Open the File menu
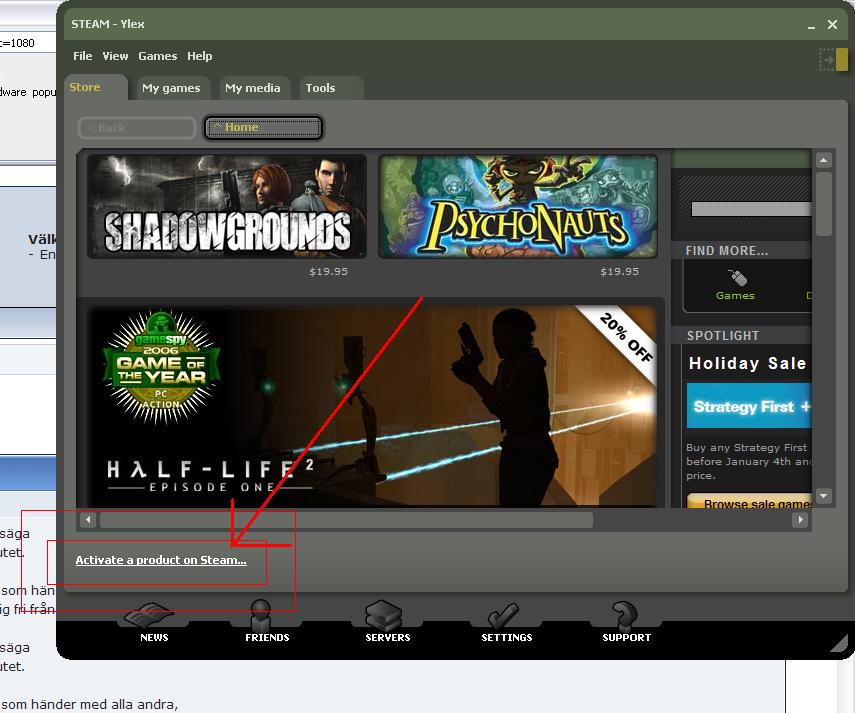The height and width of the screenshot is (713, 855). click(x=82, y=56)
